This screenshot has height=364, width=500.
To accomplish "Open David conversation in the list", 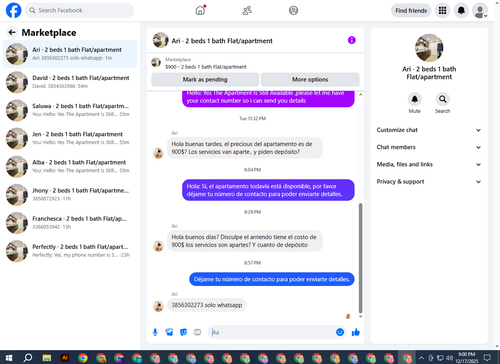I will tap(70, 82).
